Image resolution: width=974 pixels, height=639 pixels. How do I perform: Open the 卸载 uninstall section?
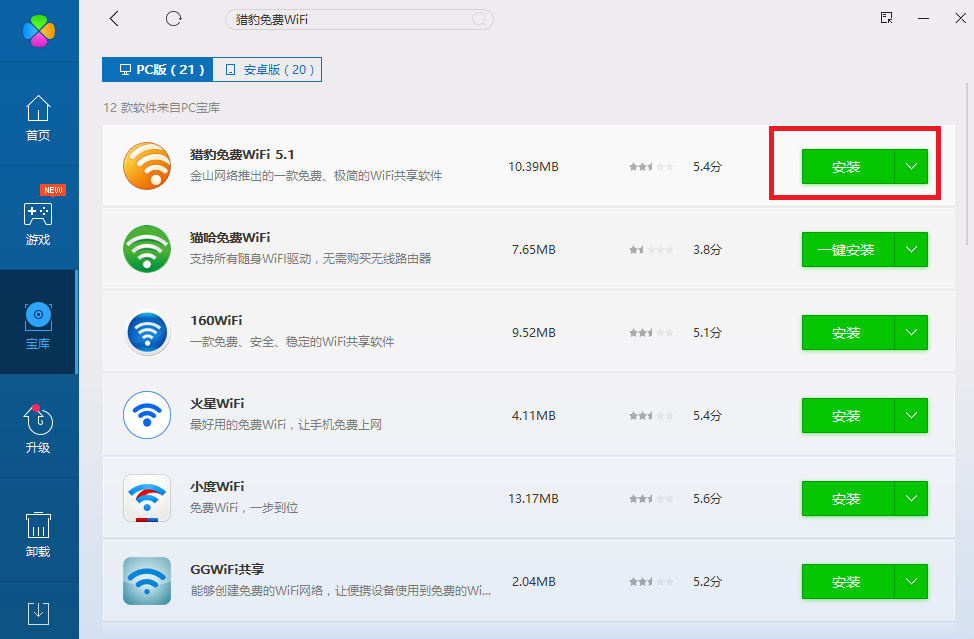point(38,533)
